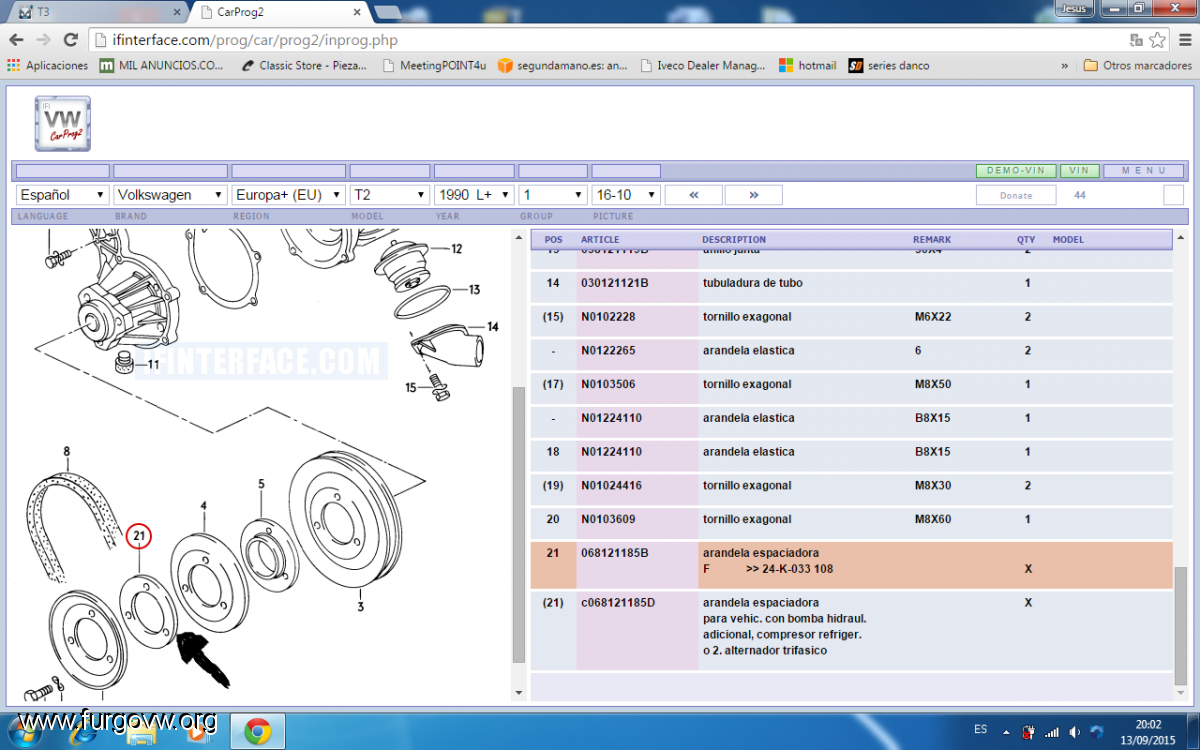Viewport: 1200px width, 750px height.
Task: Click browser forward arrow
Action: (43, 40)
